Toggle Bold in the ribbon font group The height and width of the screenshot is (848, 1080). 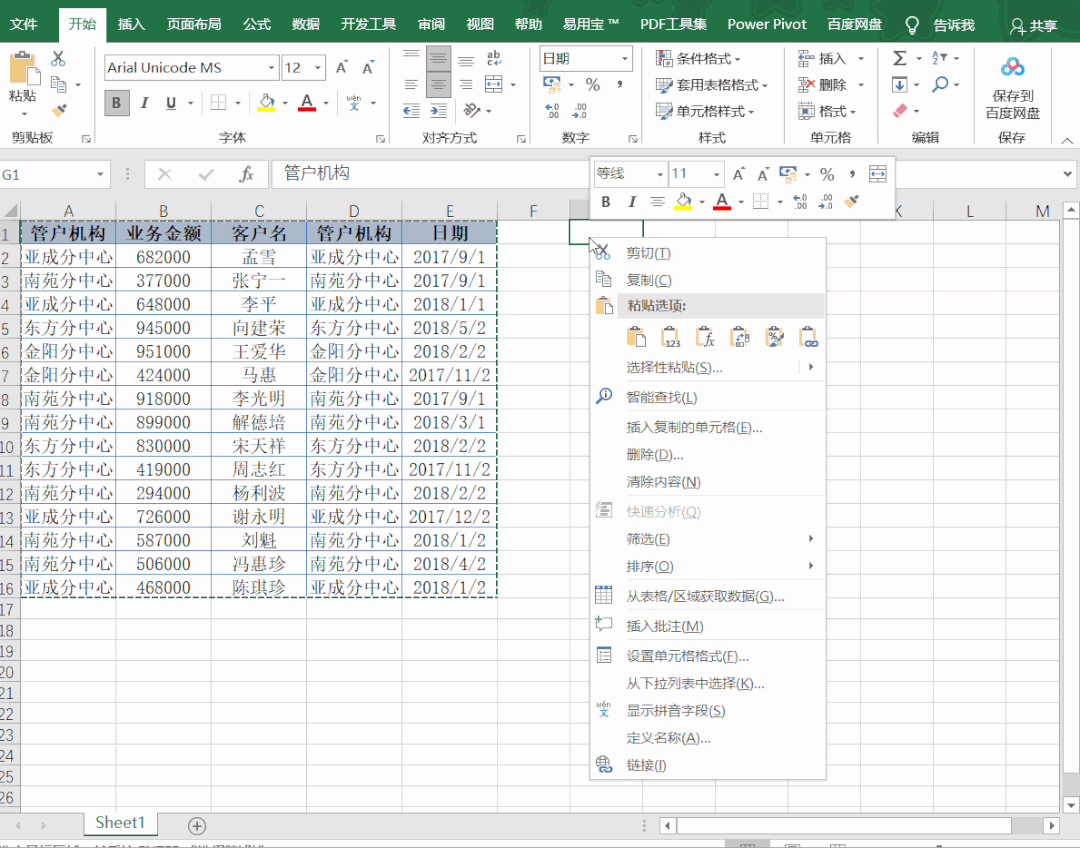(x=116, y=103)
